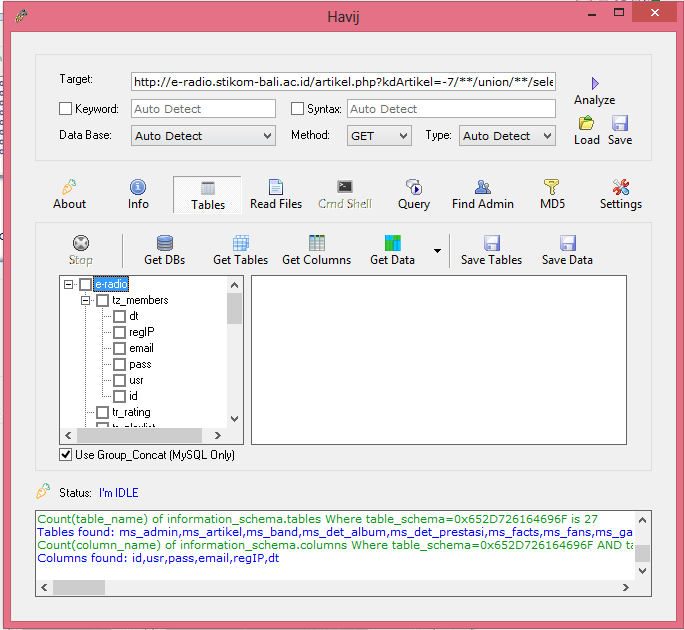Open the Method GET dropdown
This screenshot has width=684, height=630.
[379, 136]
